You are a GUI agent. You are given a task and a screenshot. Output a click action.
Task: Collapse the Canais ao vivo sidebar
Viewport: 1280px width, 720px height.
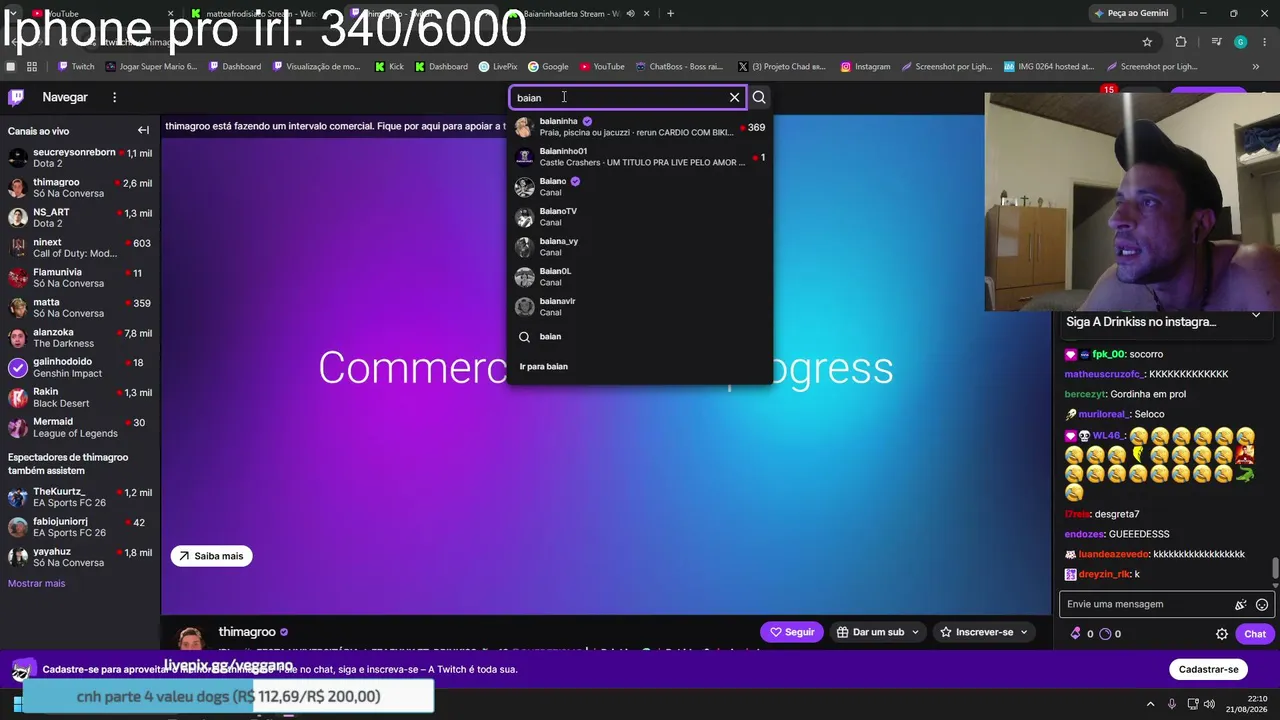[x=143, y=130]
